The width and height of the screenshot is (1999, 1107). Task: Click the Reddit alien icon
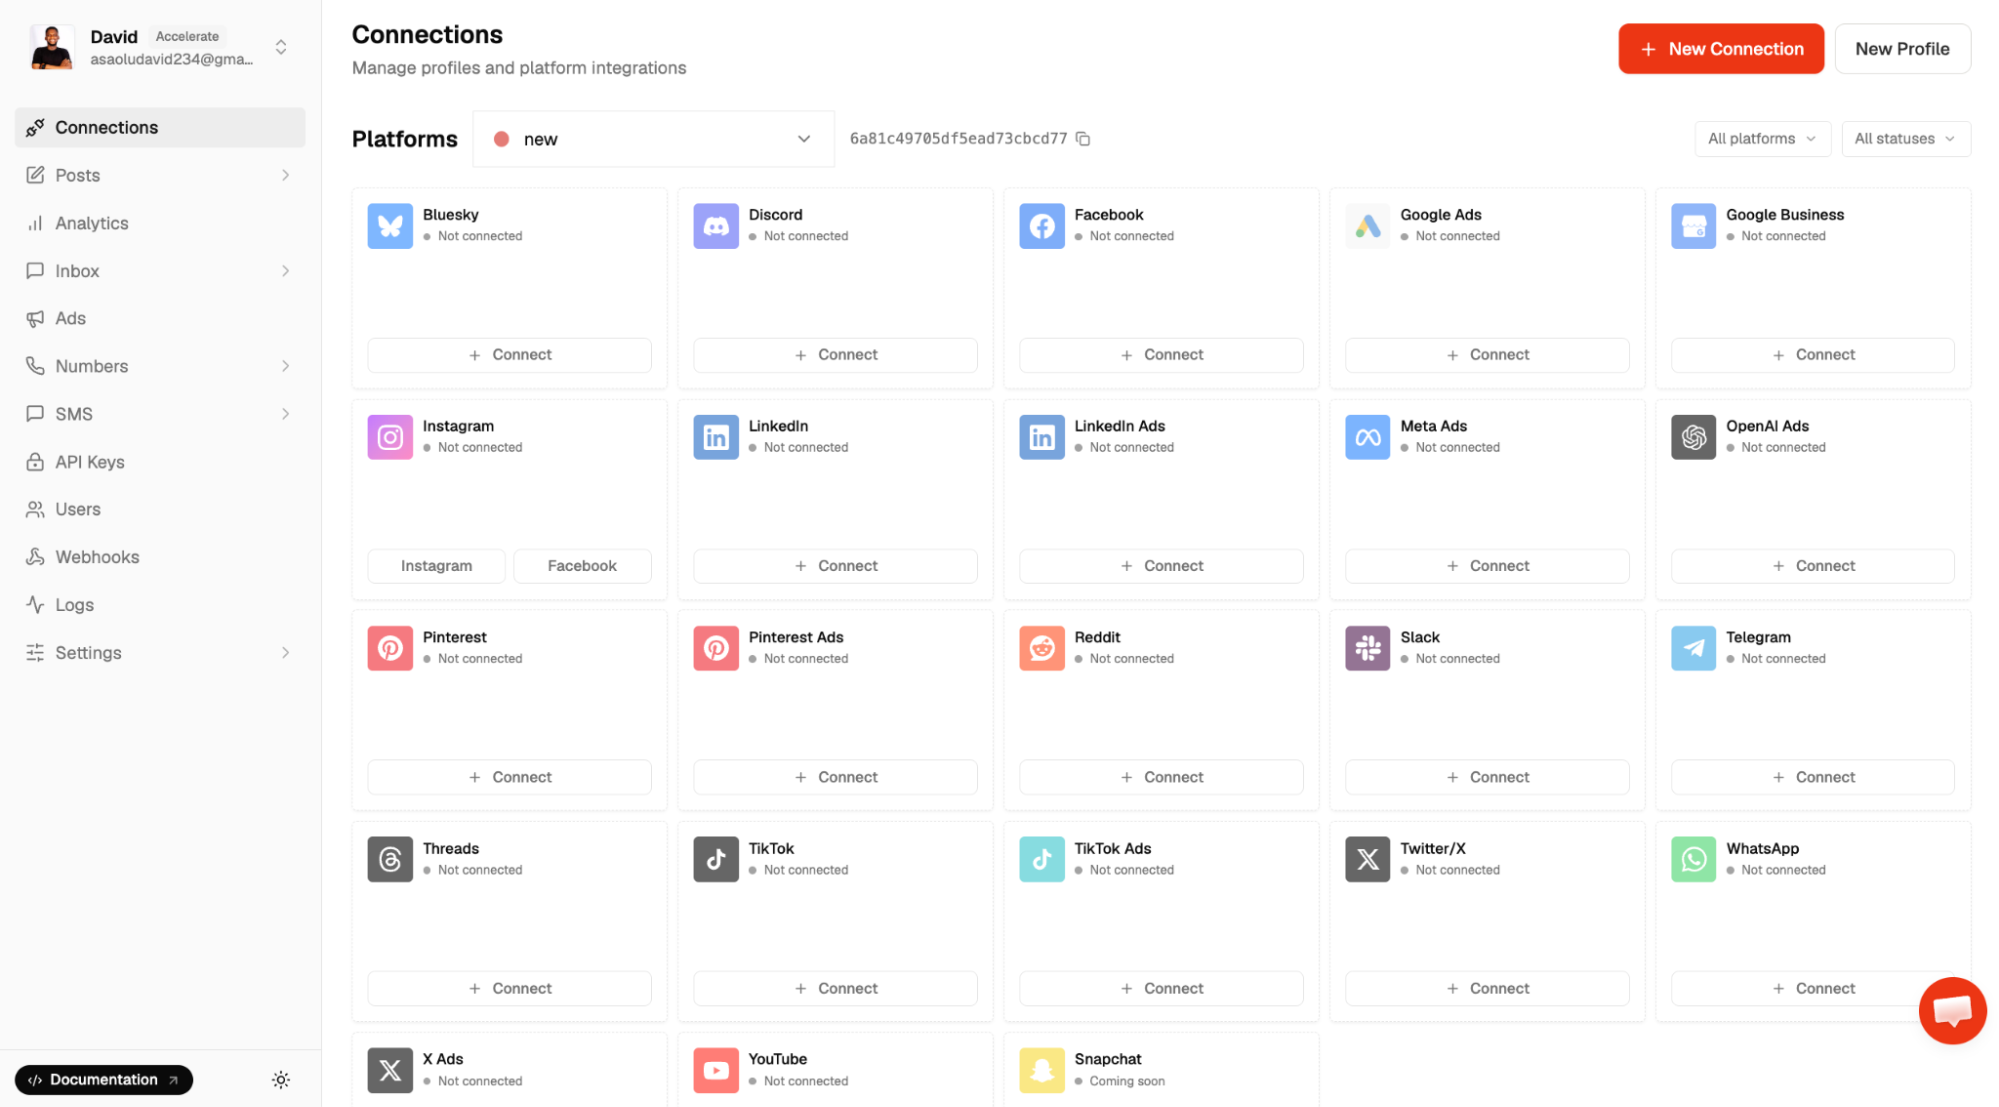(x=1042, y=648)
